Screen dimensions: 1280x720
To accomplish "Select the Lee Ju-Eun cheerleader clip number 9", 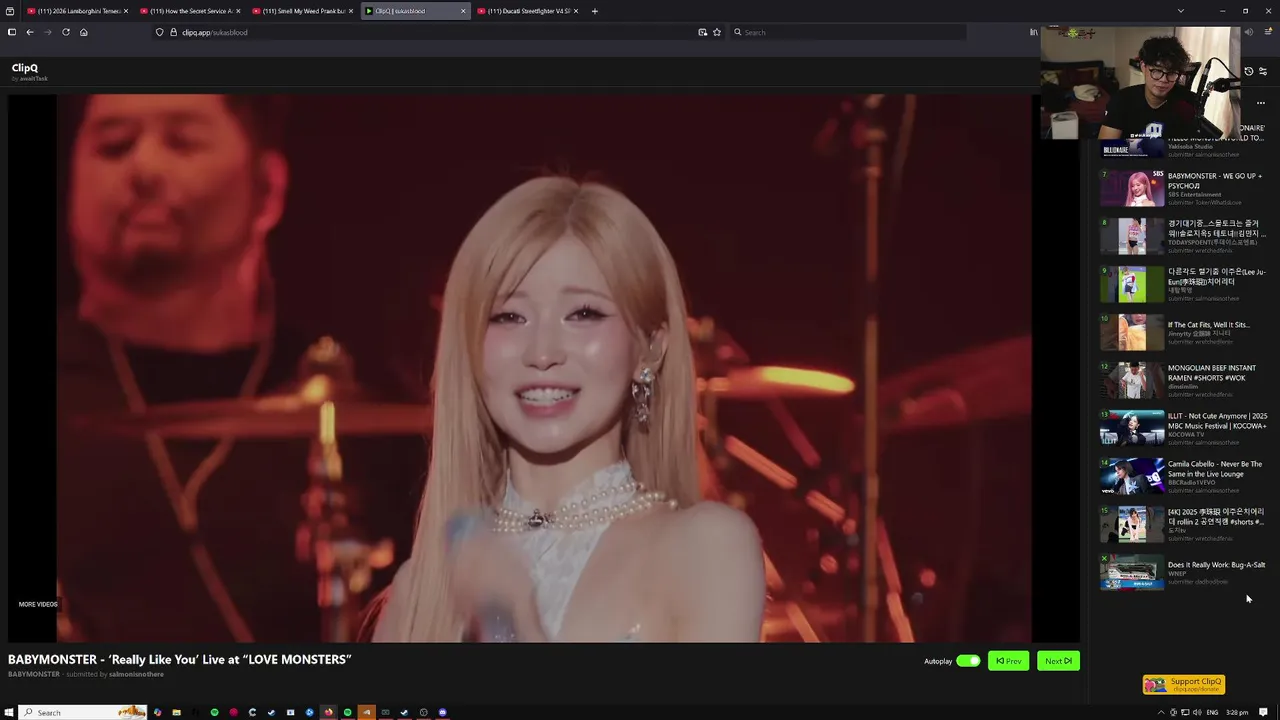I will click(1184, 284).
